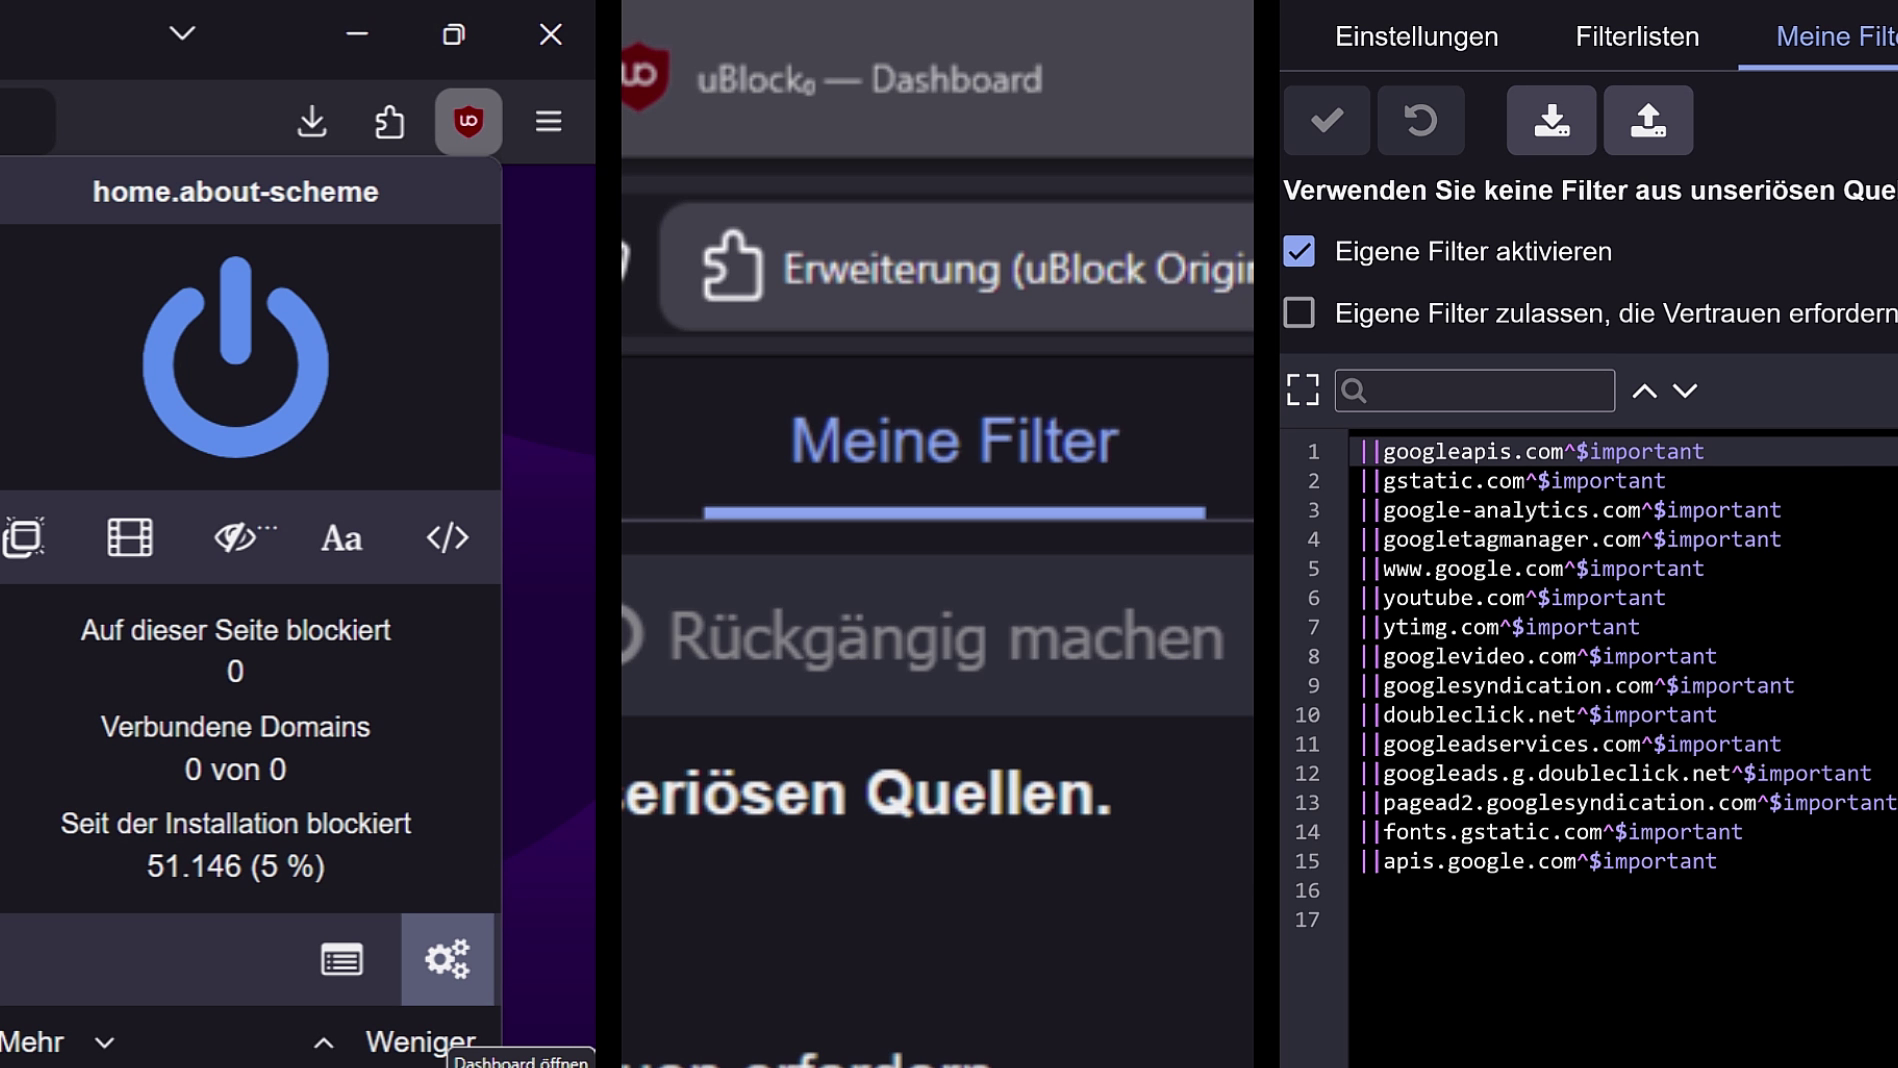Click the ||googletagmanager.com^$important line
The height and width of the screenshot is (1068, 1898).
(x=1570, y=540)
